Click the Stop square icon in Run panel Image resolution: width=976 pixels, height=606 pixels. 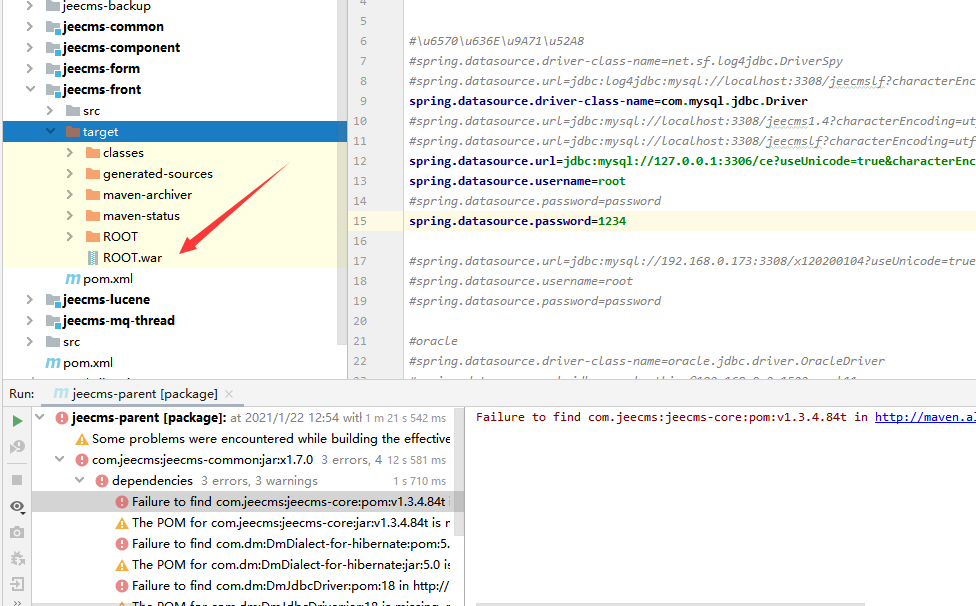[x=17, y=481]
